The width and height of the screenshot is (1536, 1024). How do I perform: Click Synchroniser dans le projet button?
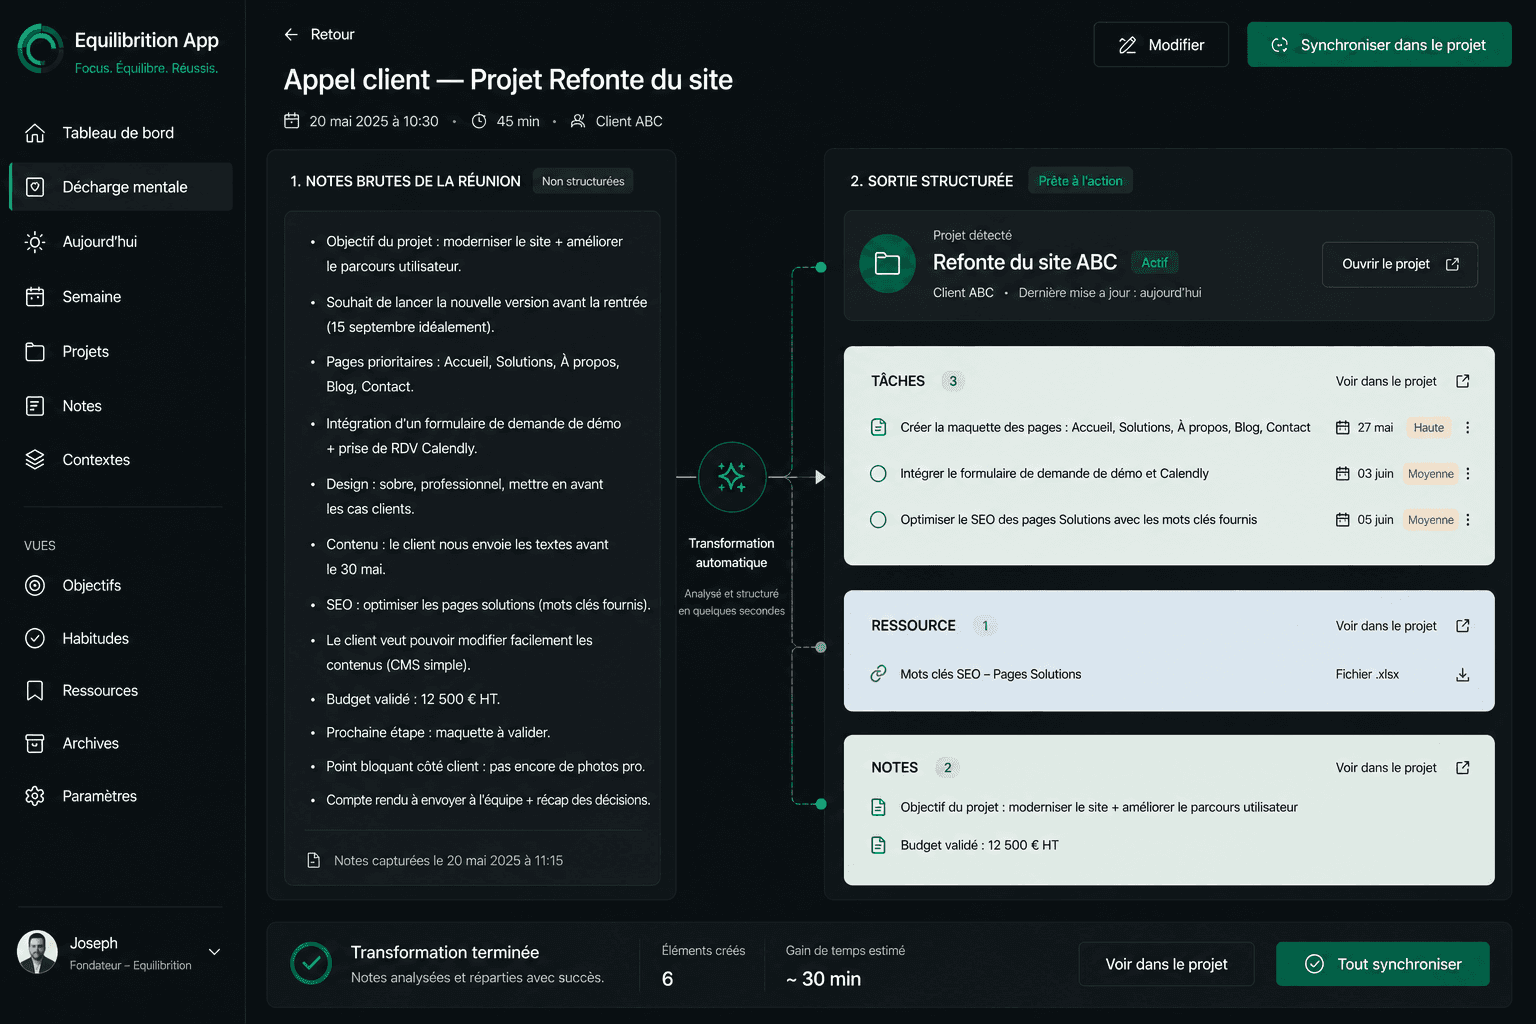1379,45
